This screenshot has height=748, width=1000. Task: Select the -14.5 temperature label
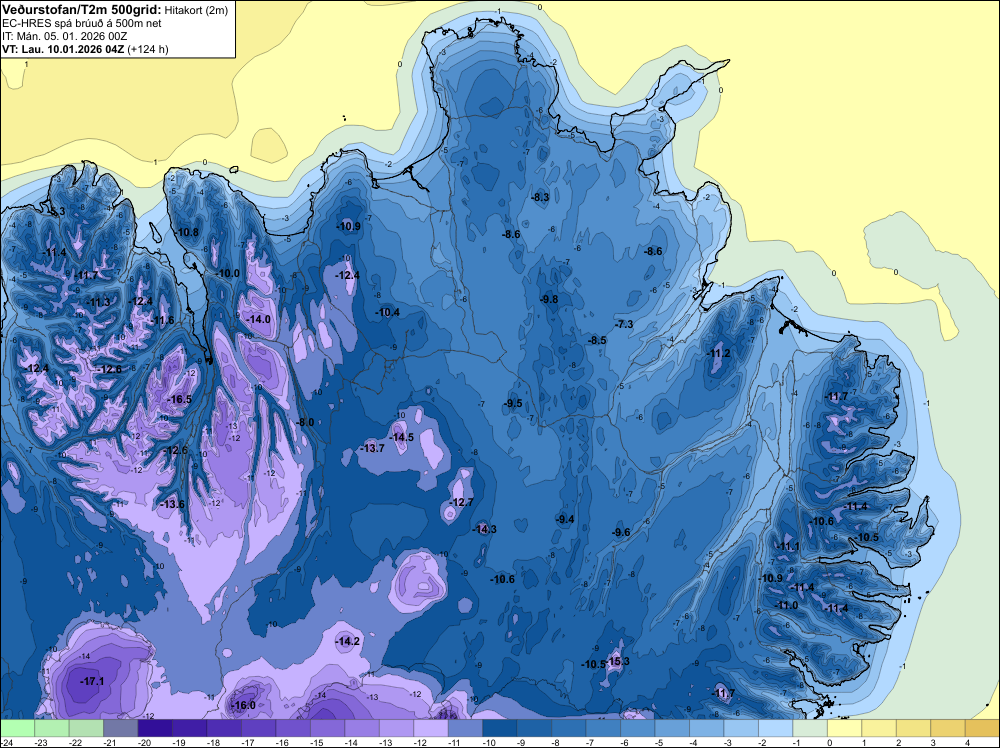402,437
